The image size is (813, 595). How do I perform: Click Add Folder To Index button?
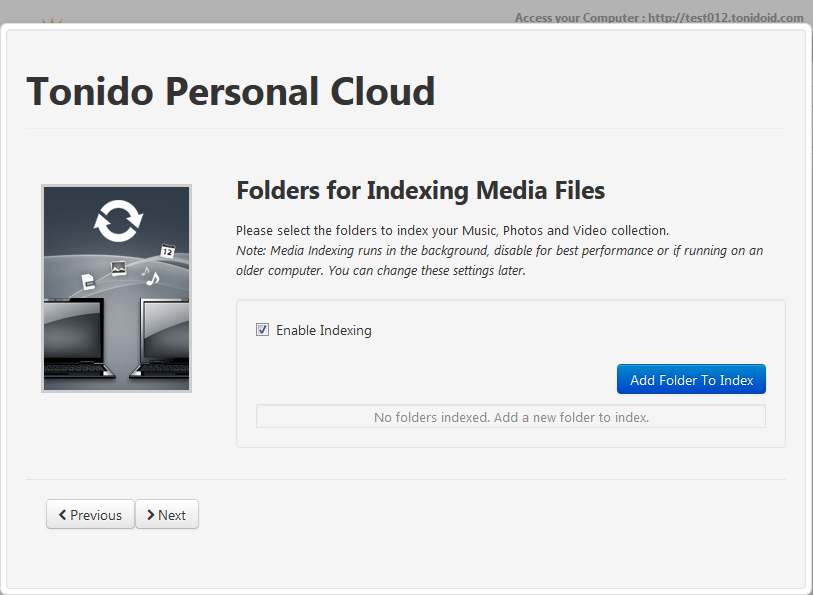[691, 379]
